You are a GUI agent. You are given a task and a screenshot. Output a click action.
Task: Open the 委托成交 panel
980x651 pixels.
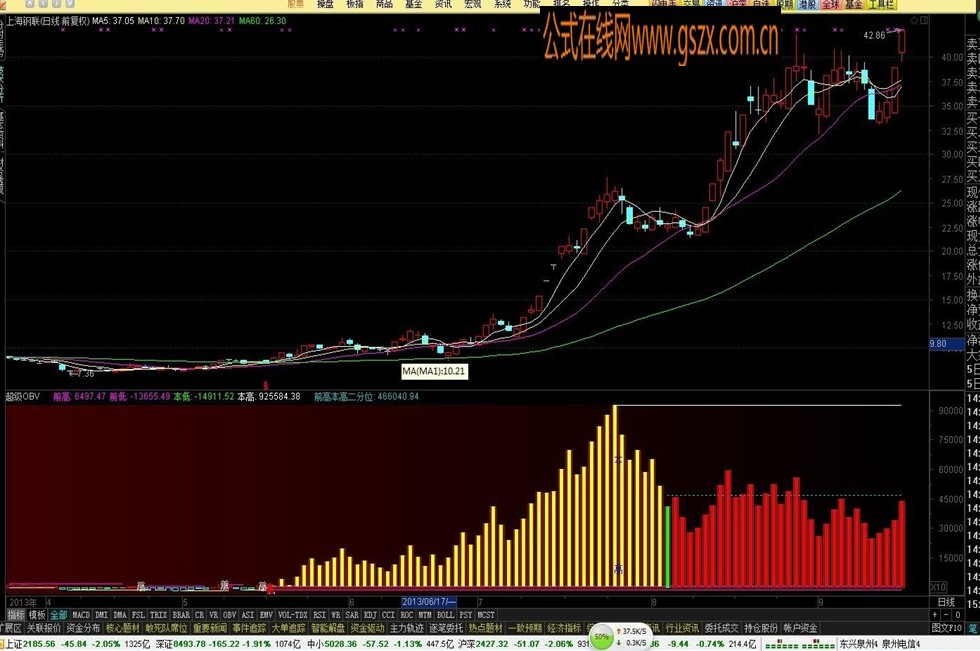[721, 627]
